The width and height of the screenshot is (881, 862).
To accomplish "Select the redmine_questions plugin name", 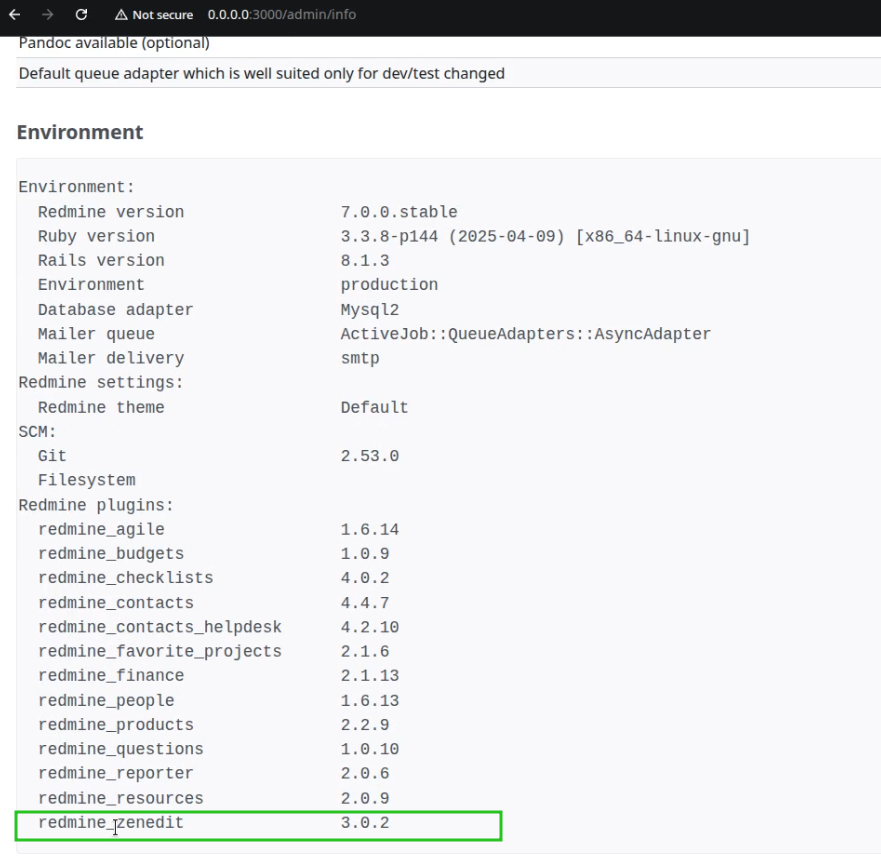I will click(x=121, y=749).
